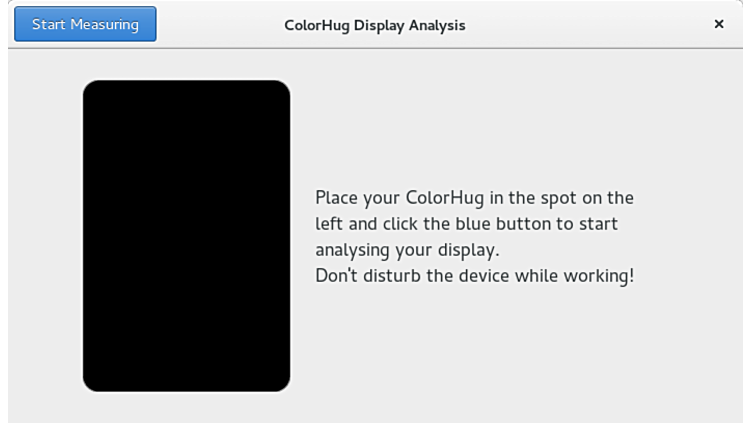Click the word "Analysis" in the window title

tap(436, 25)
